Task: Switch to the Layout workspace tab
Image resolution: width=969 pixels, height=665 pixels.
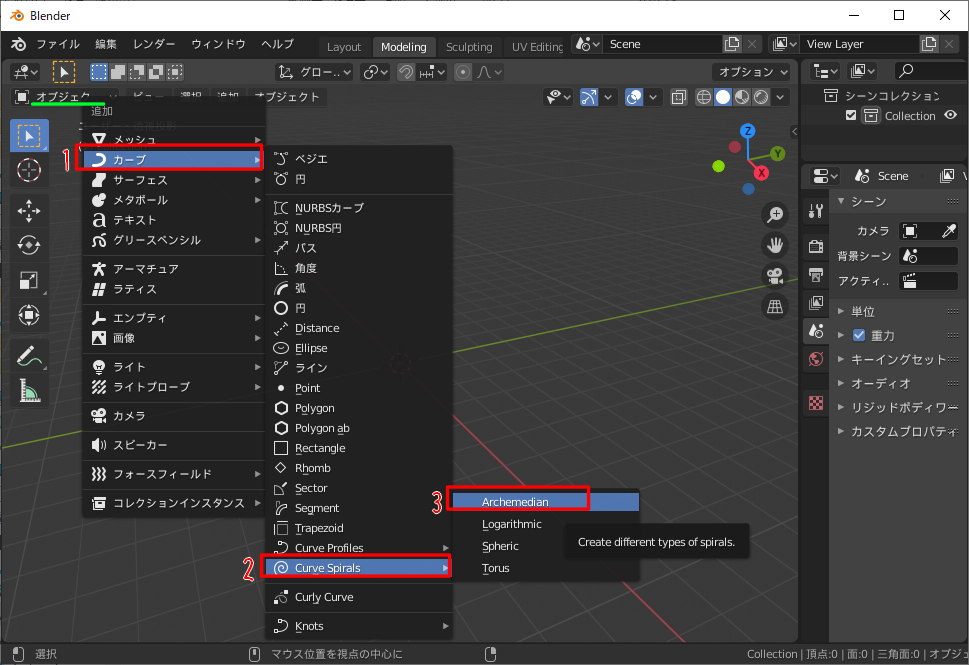Action: 344,47
